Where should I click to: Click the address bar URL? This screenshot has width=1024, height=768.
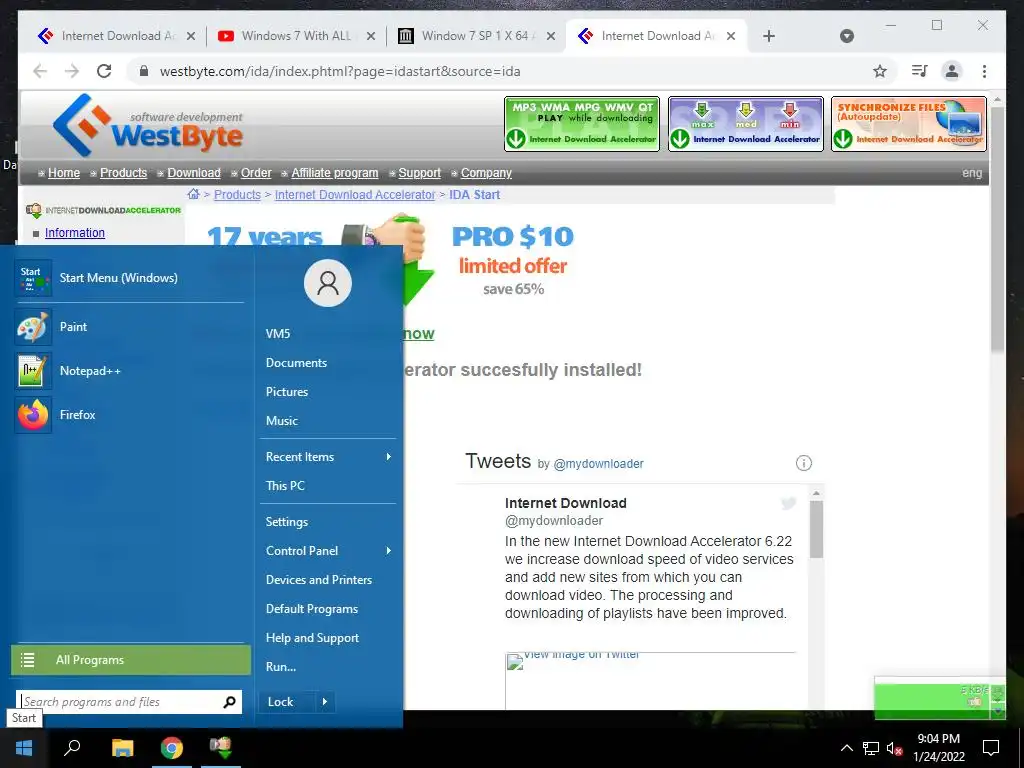(x=340, y=71)
